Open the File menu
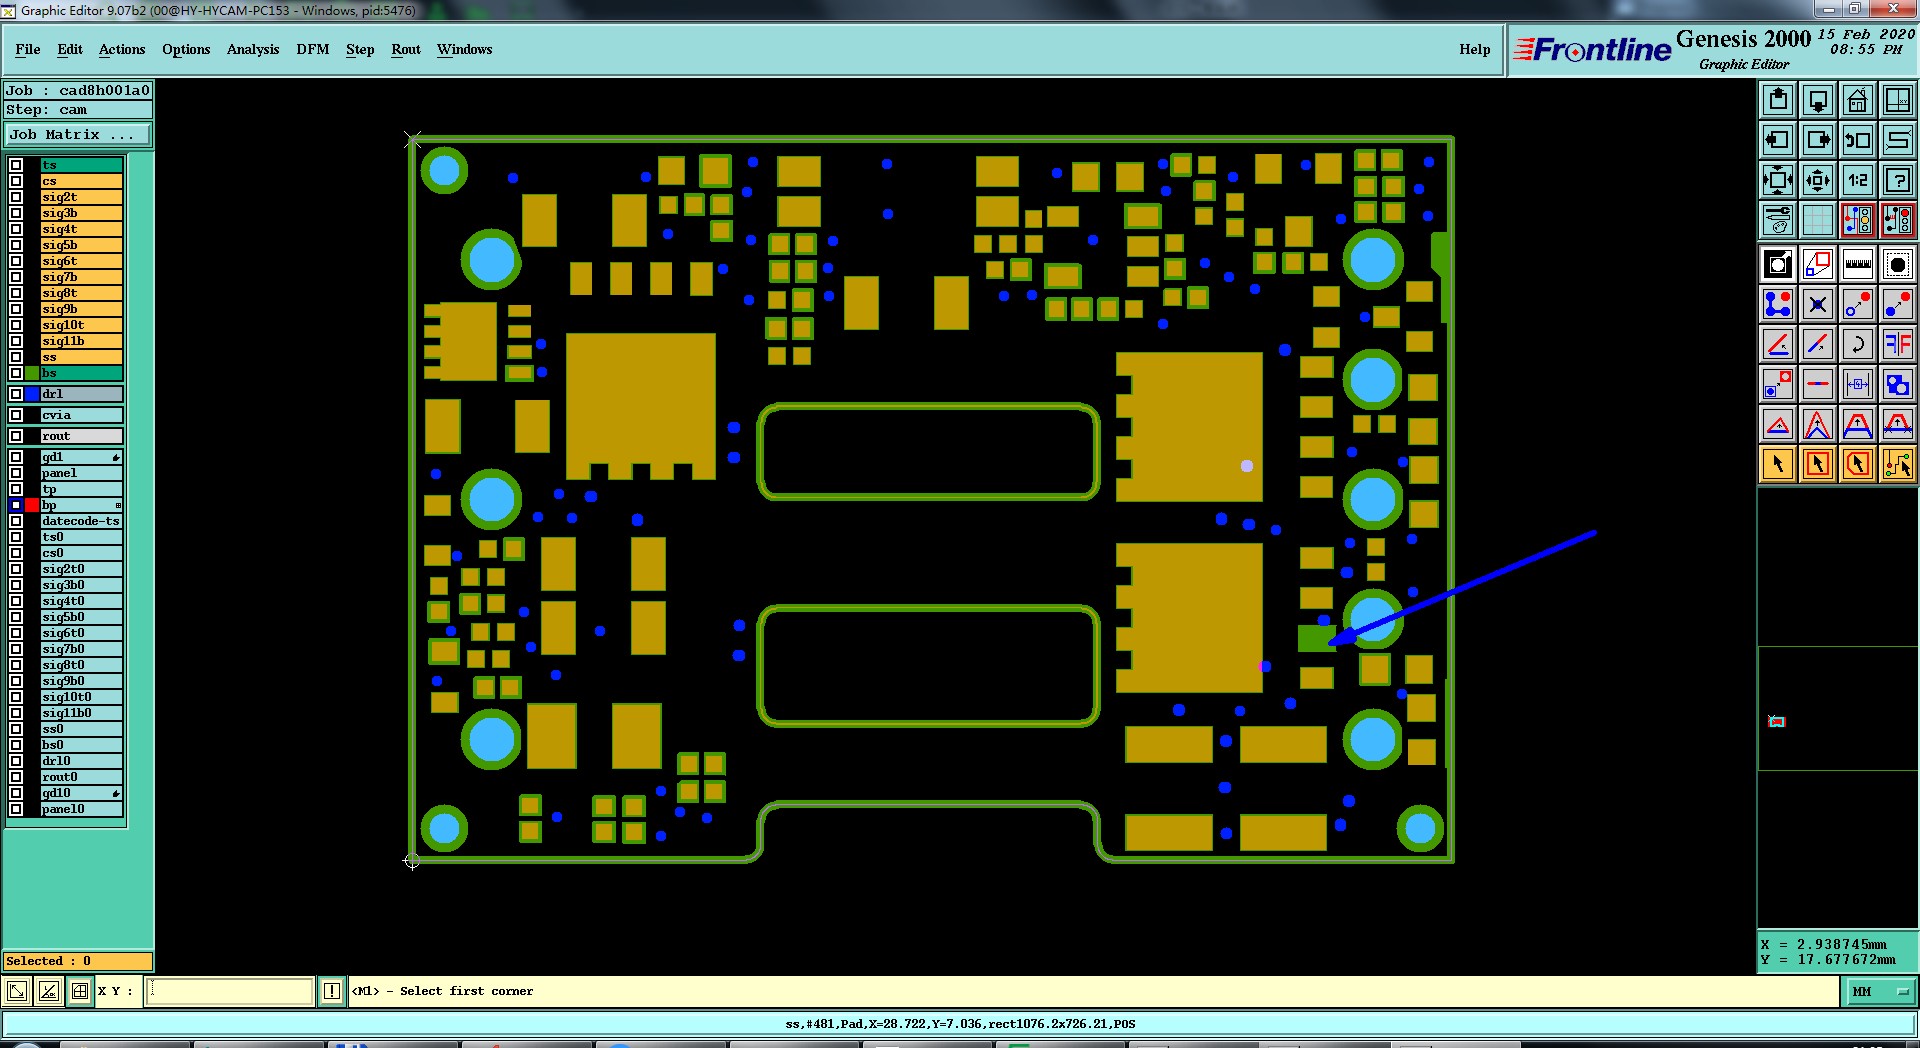The width and height of the screenshot is (1920, 1048). pos(28,49)
